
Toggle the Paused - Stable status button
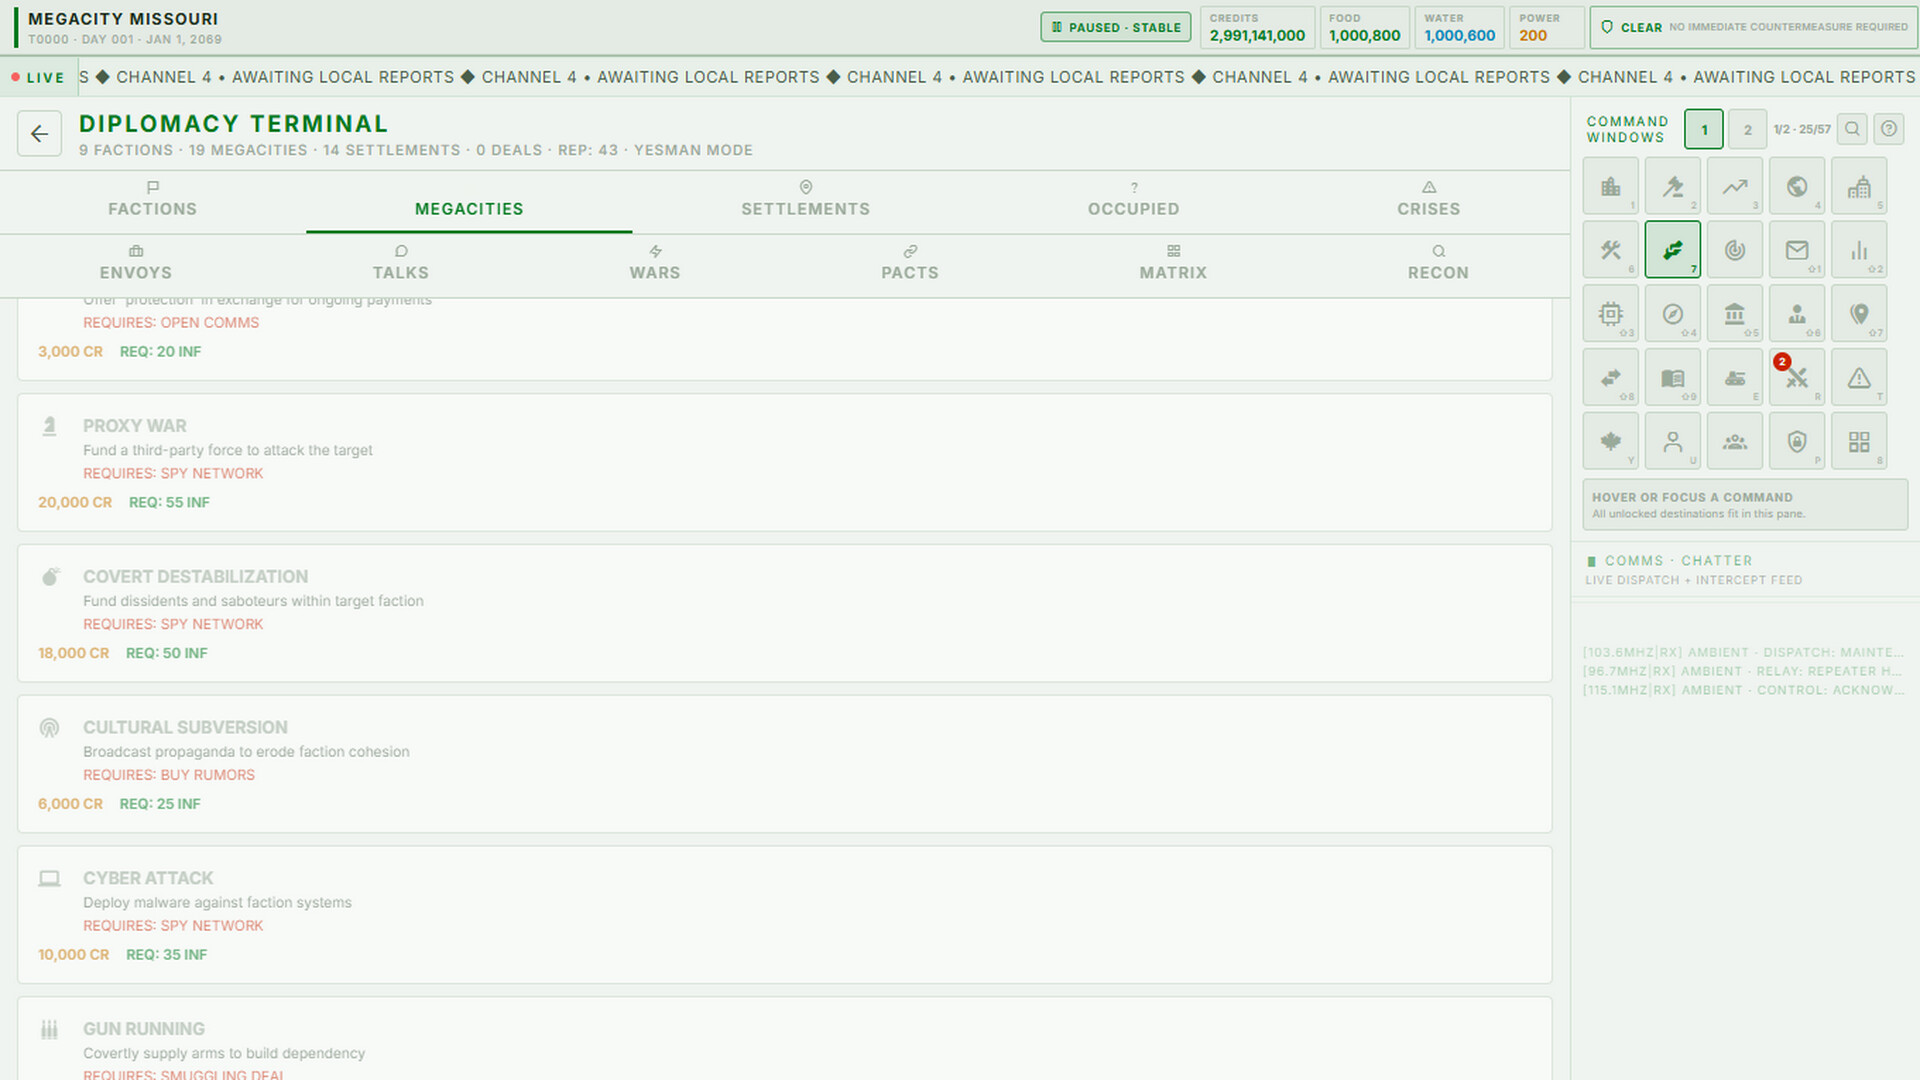(1116, 27)
